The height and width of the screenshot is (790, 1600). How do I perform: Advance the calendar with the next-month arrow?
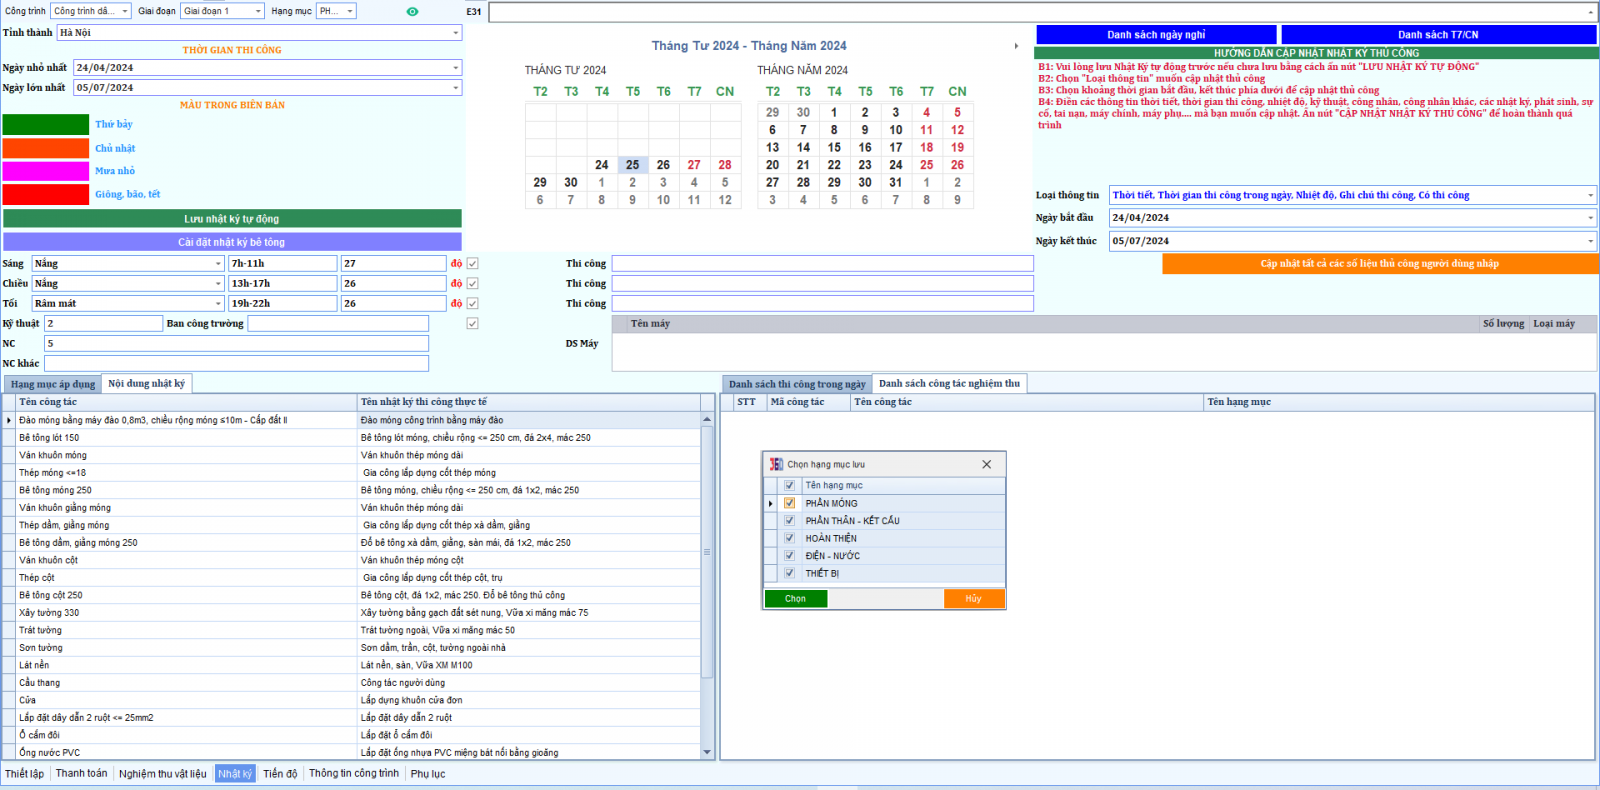[1016, 46]
